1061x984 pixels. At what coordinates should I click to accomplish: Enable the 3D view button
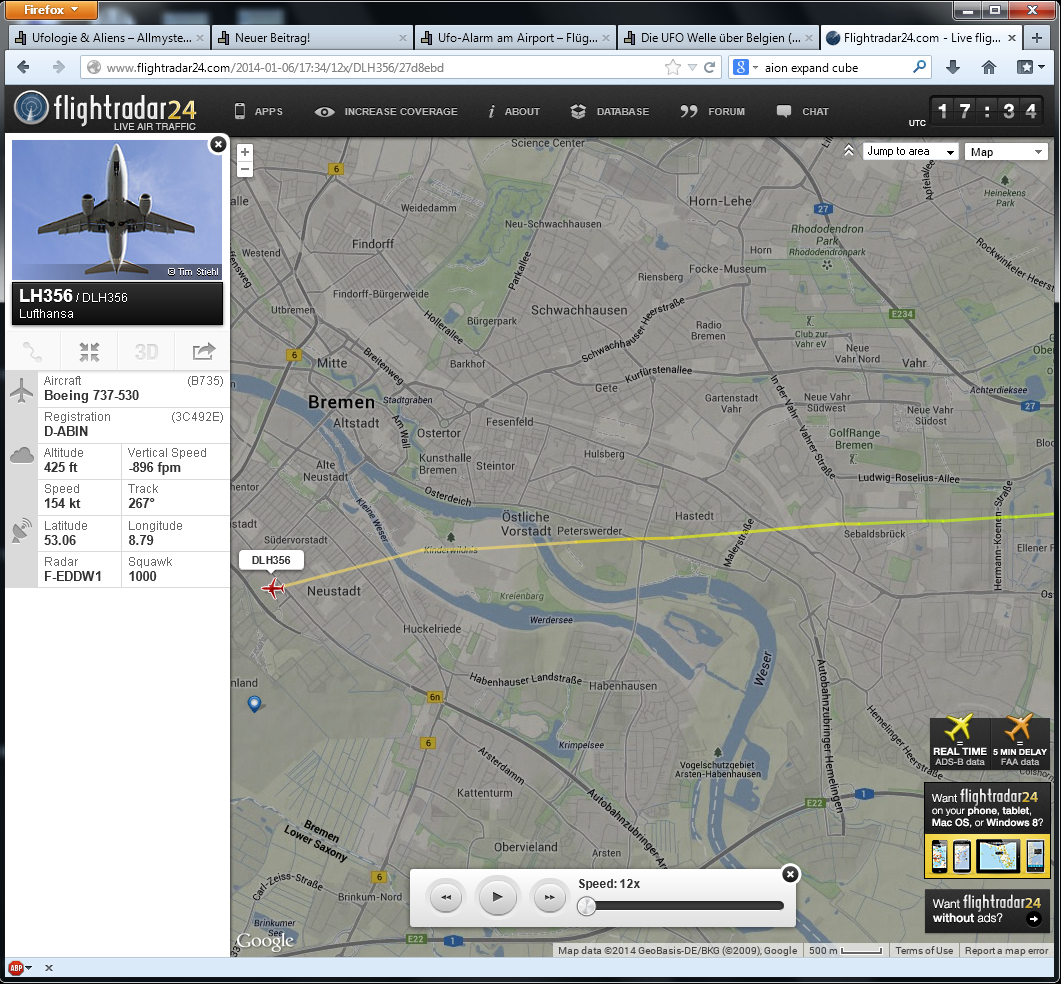146,351
